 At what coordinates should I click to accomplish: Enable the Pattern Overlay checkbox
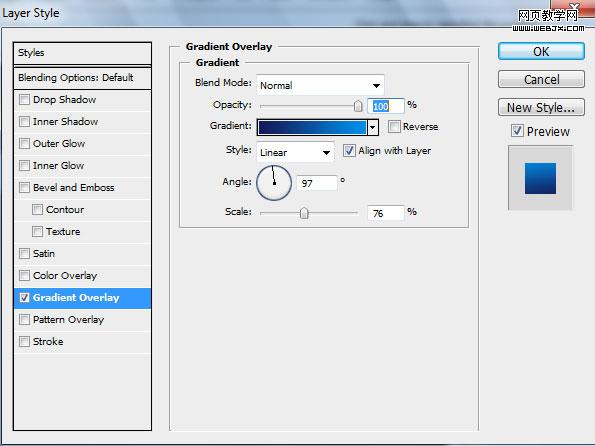point(24,320)
